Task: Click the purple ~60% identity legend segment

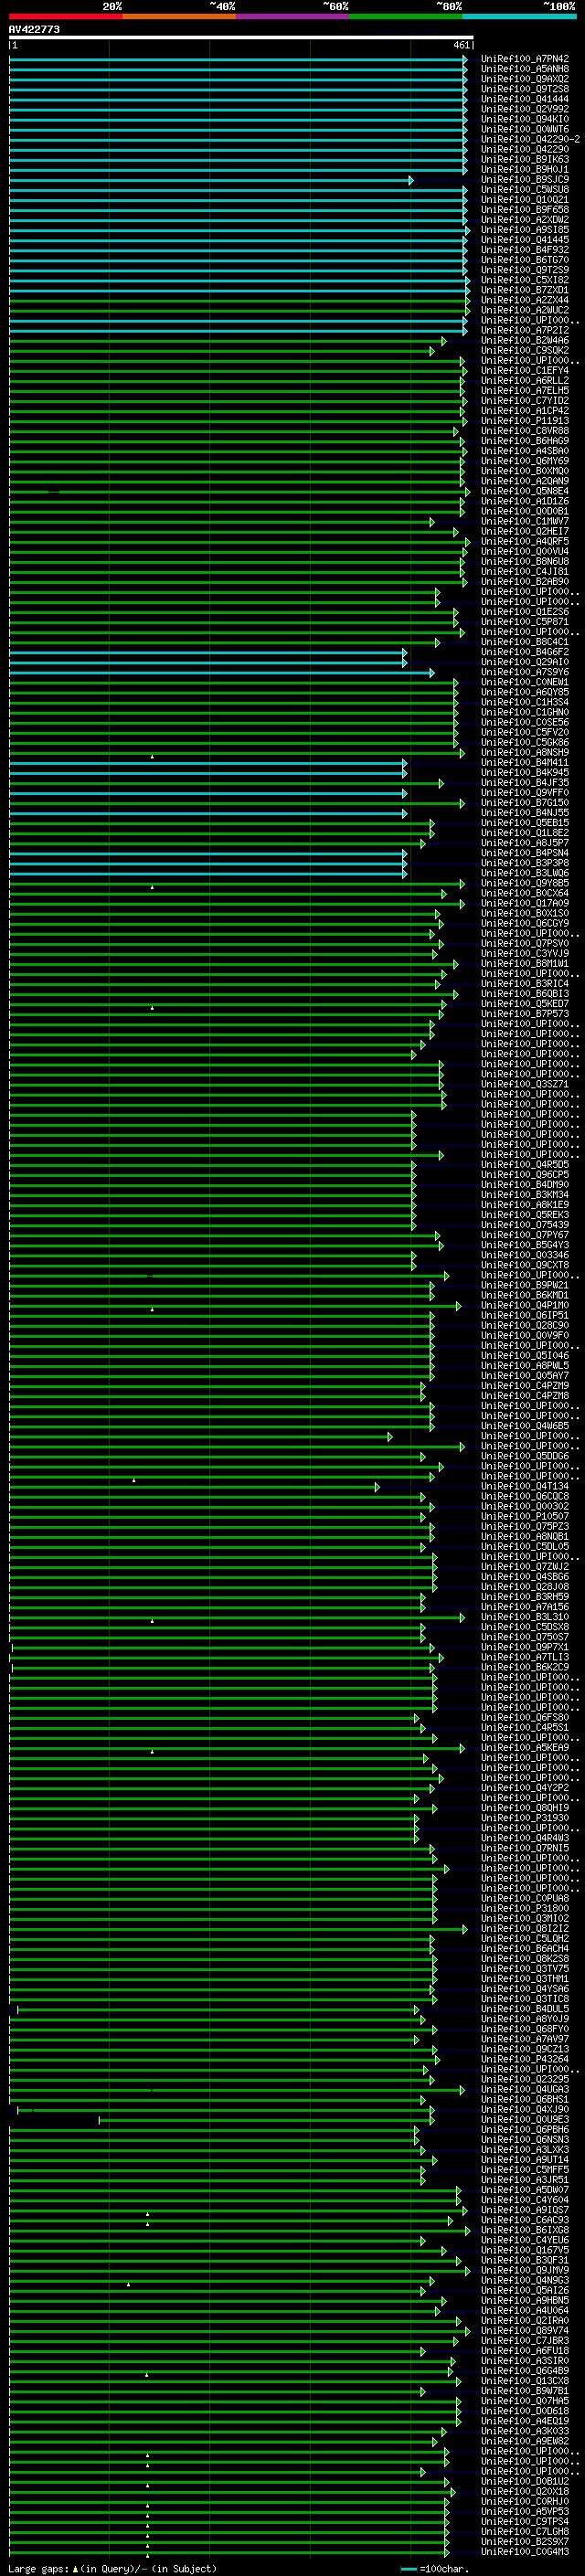Action: (x=293, y=16)
